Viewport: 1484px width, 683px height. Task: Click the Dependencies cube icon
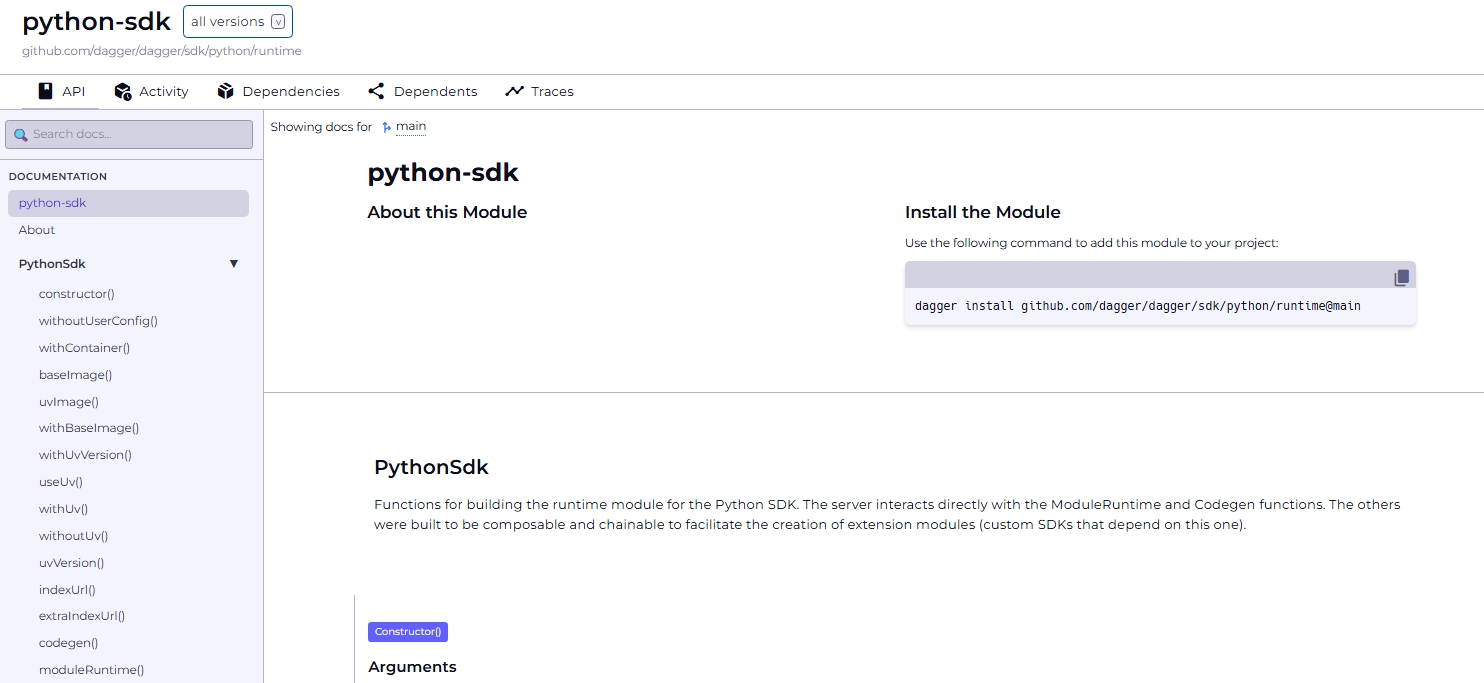coord(225,91)
